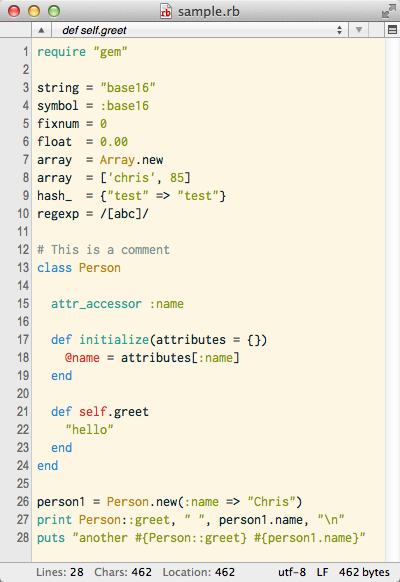
Task: Enter full screen using the title bar arrows
Action: (388, 11)
